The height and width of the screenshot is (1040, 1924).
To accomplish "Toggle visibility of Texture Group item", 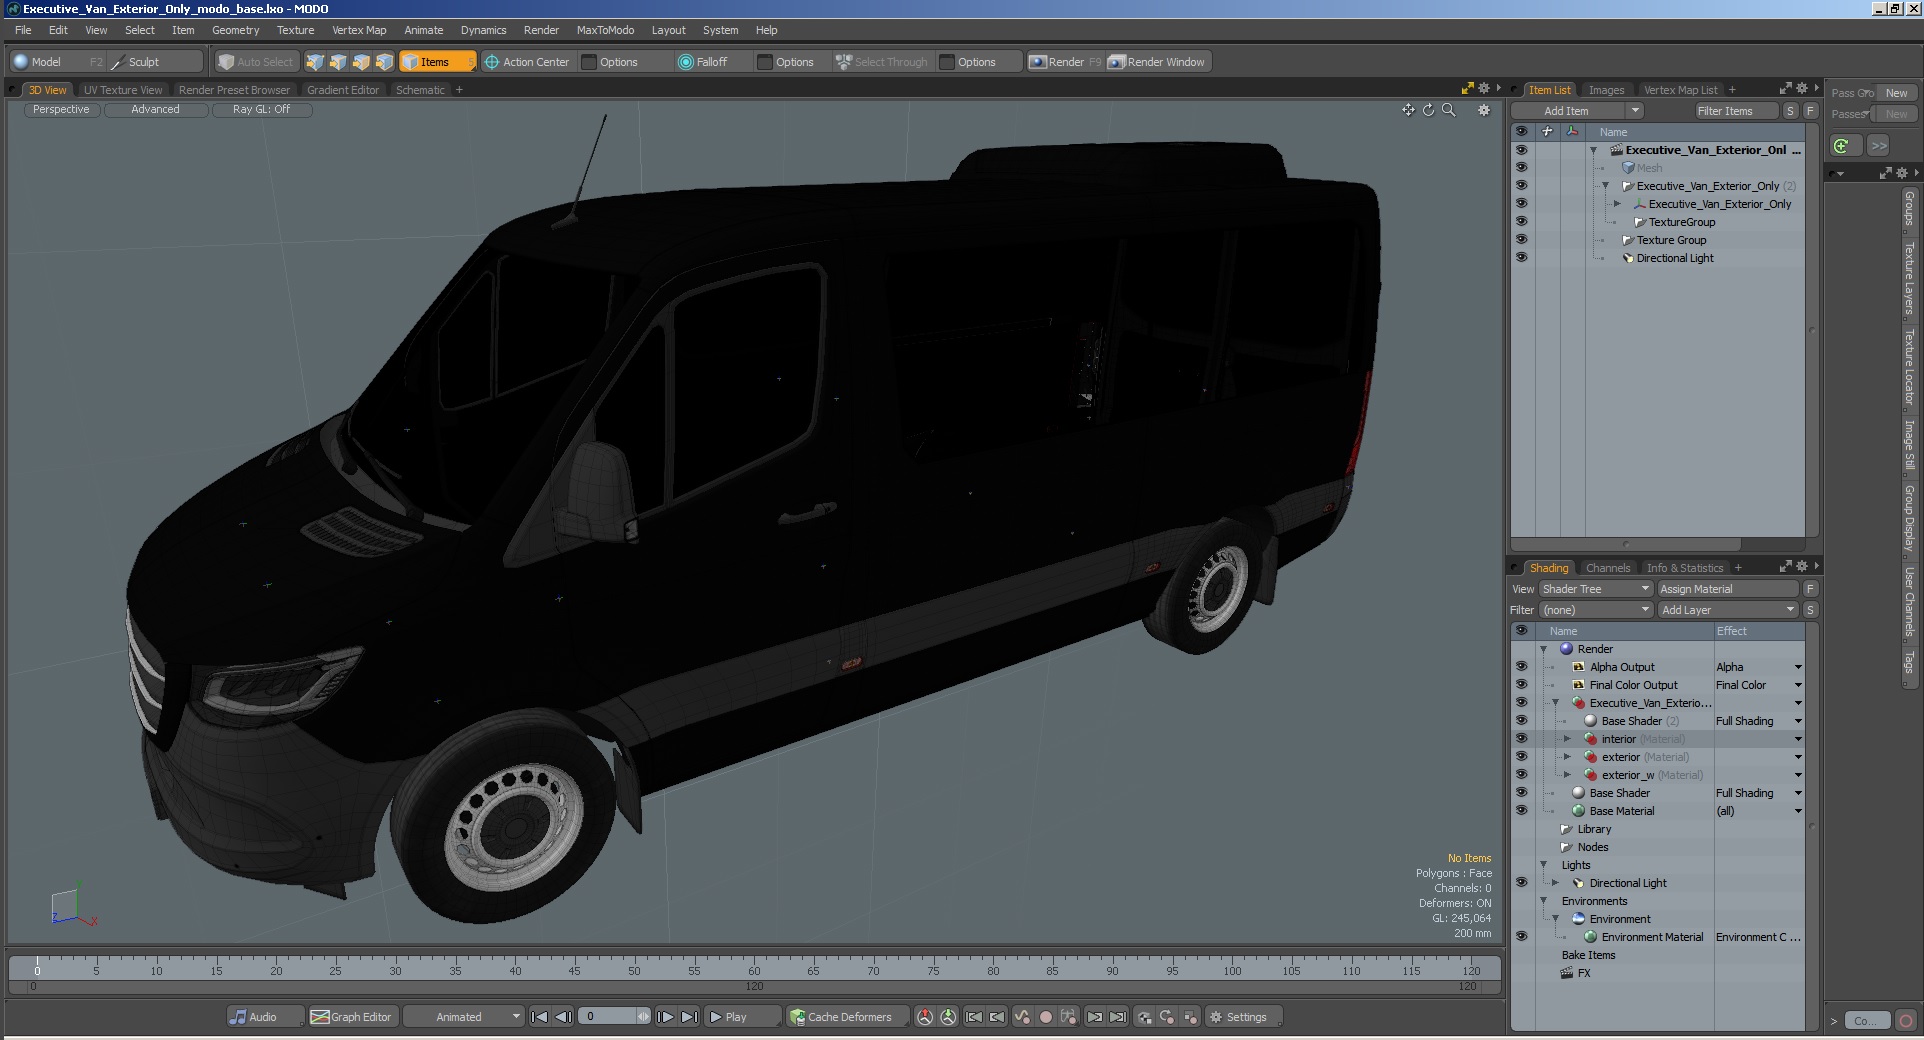I will pos(1521,240).
